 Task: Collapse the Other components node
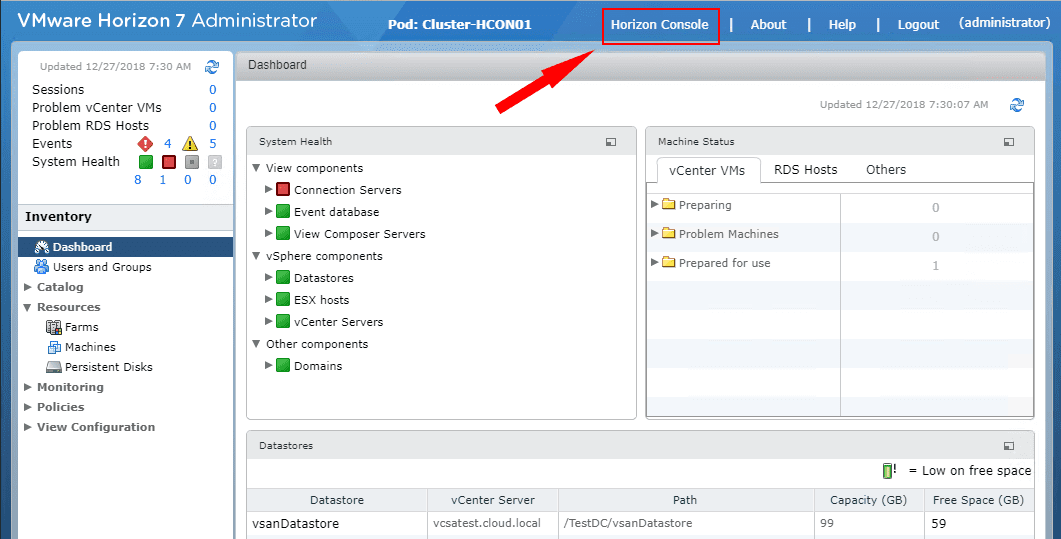[256, 344]
